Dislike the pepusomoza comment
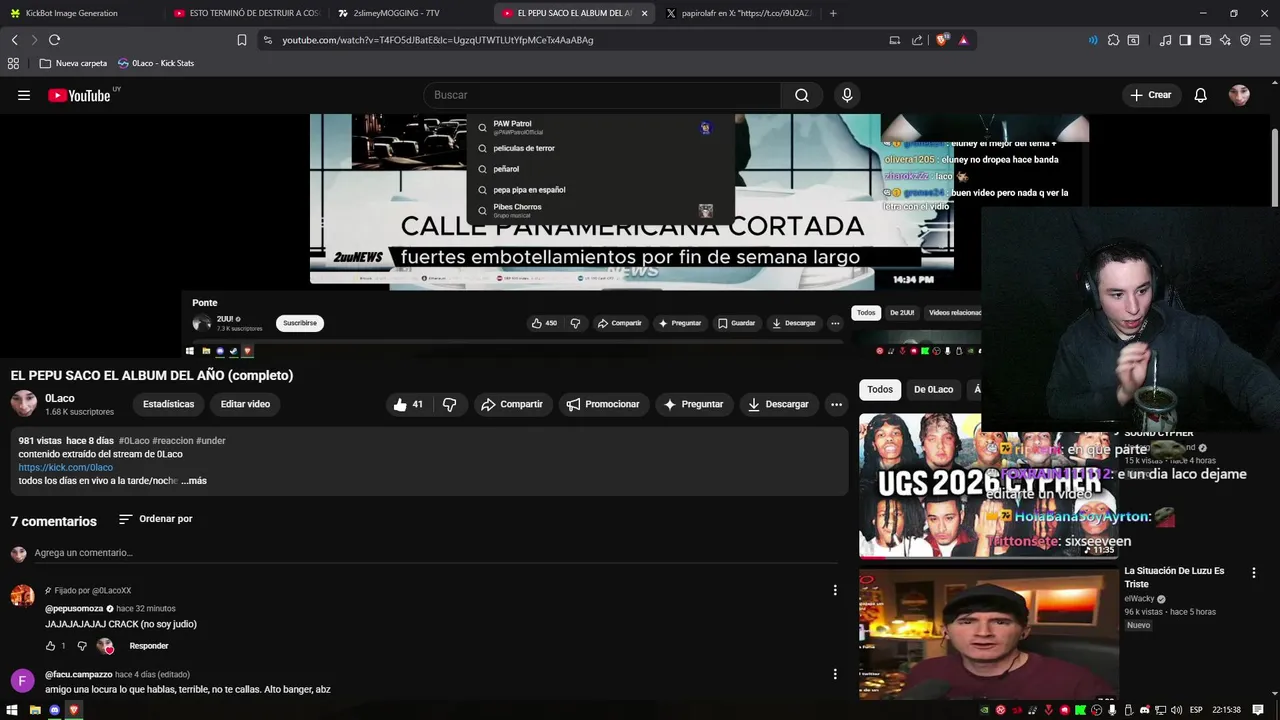Screen dimensions: 1280x720 pos(82,646)
